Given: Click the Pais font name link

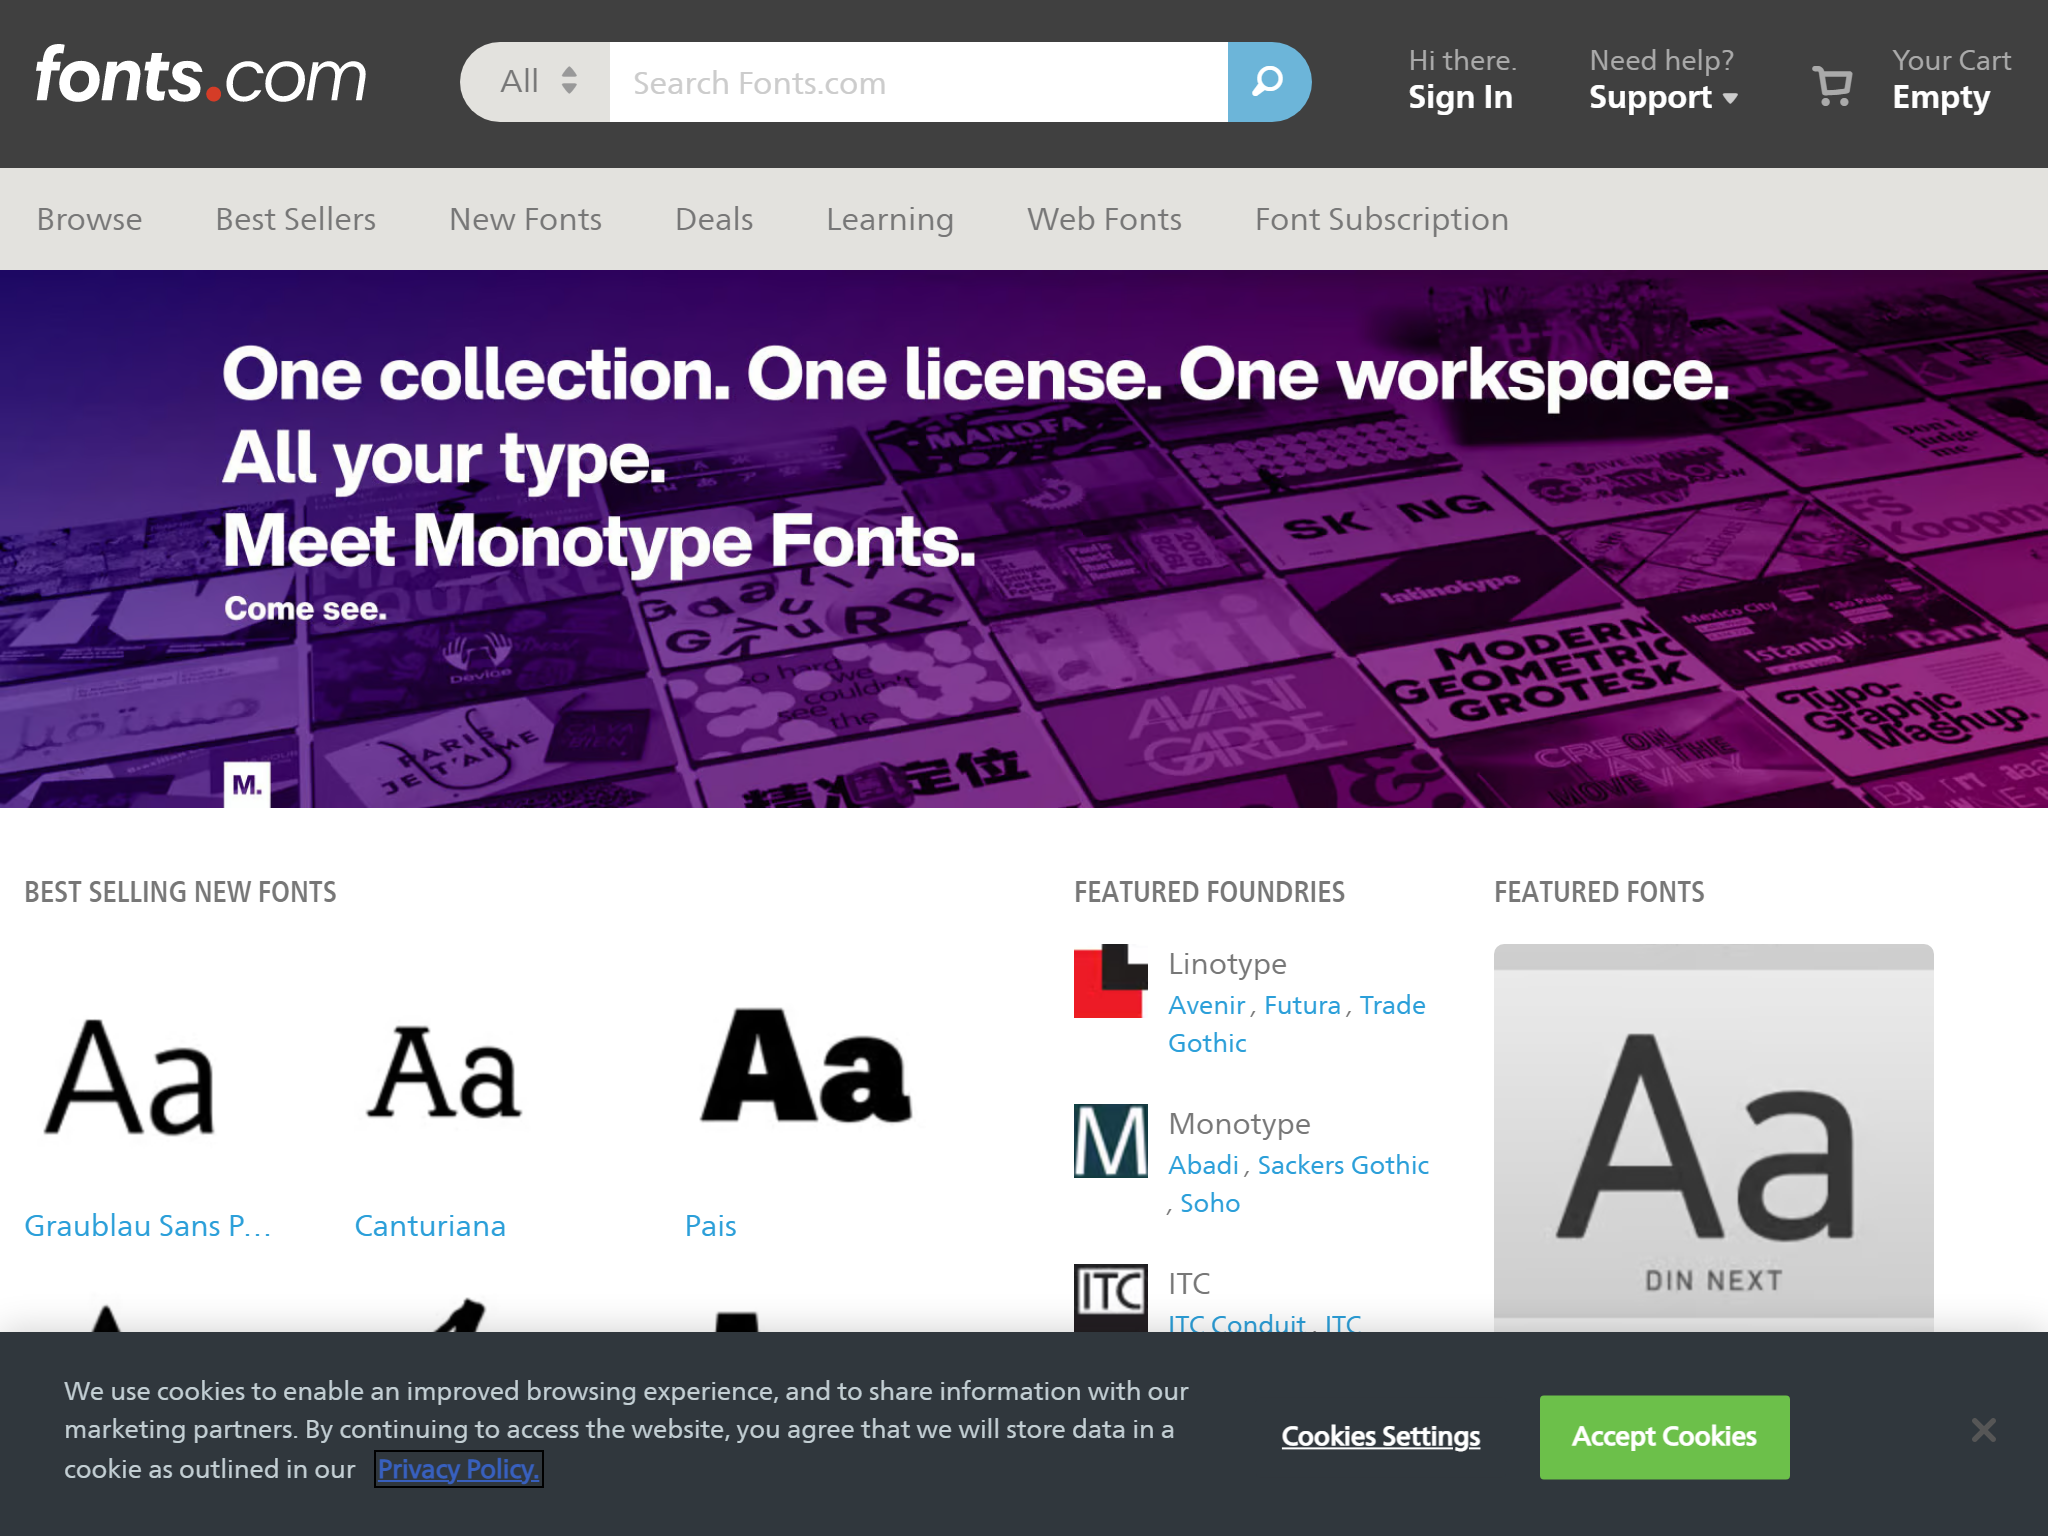Looking at the screenshot, I should (x=711, y=1226).
